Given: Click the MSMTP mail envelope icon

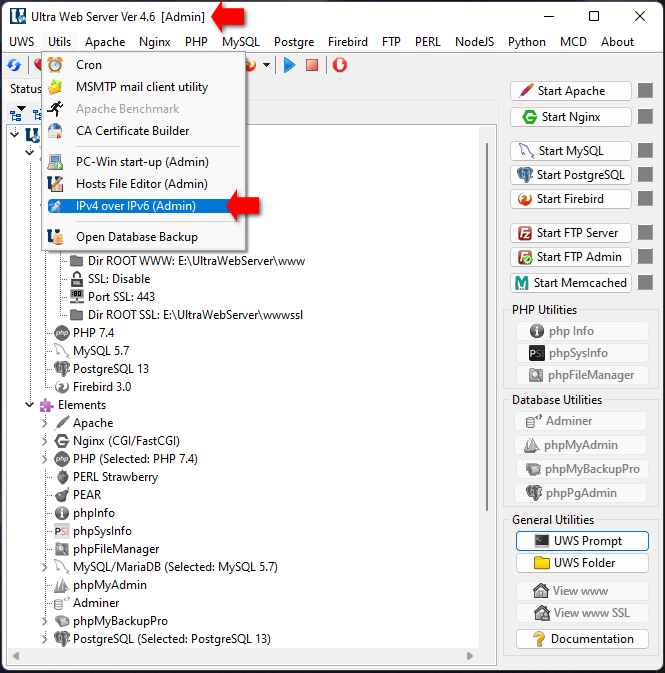Looking at the screenshot, I should [55, 87].
